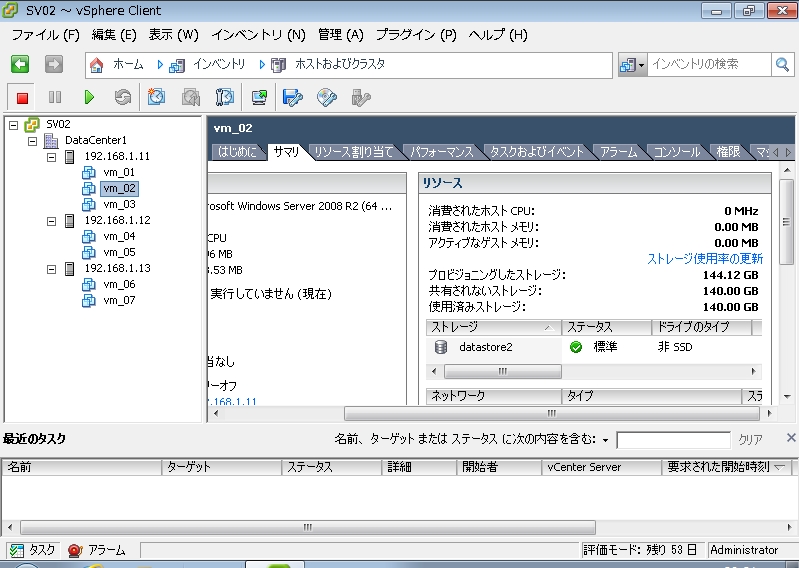The image size is (799, 568).
Task: Click the Revert to Snapshot icon
Action: (191, 97)
